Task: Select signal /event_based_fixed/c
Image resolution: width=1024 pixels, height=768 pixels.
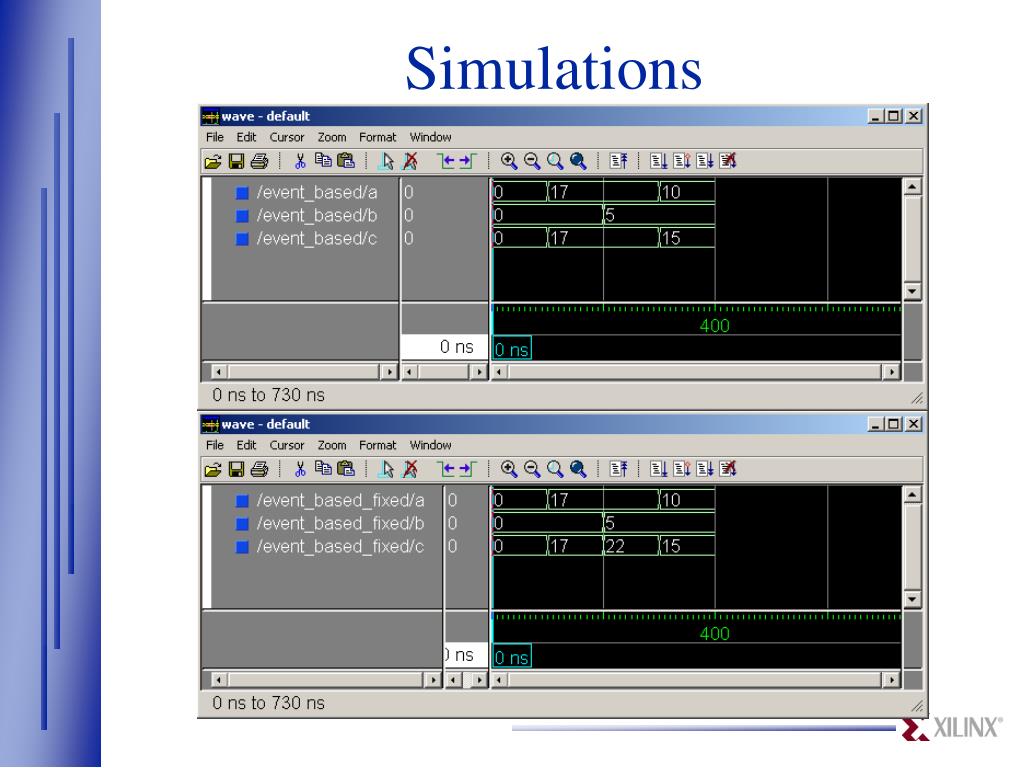Action: coord(340,546)
